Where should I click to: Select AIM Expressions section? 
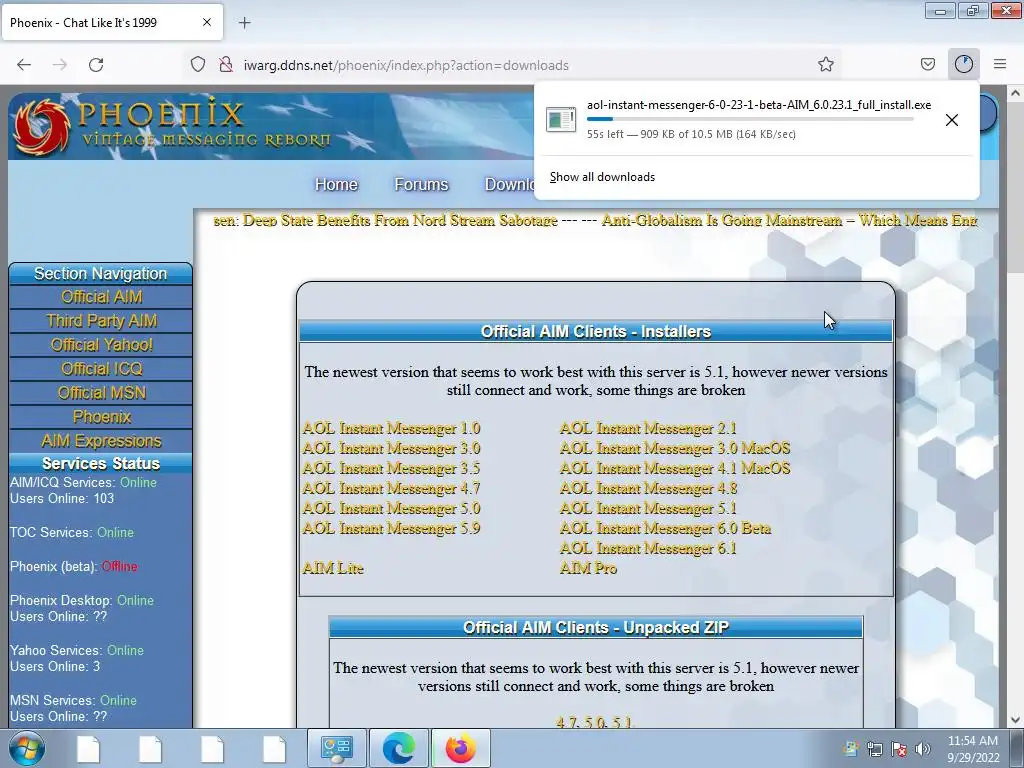[x=101, y=441]
